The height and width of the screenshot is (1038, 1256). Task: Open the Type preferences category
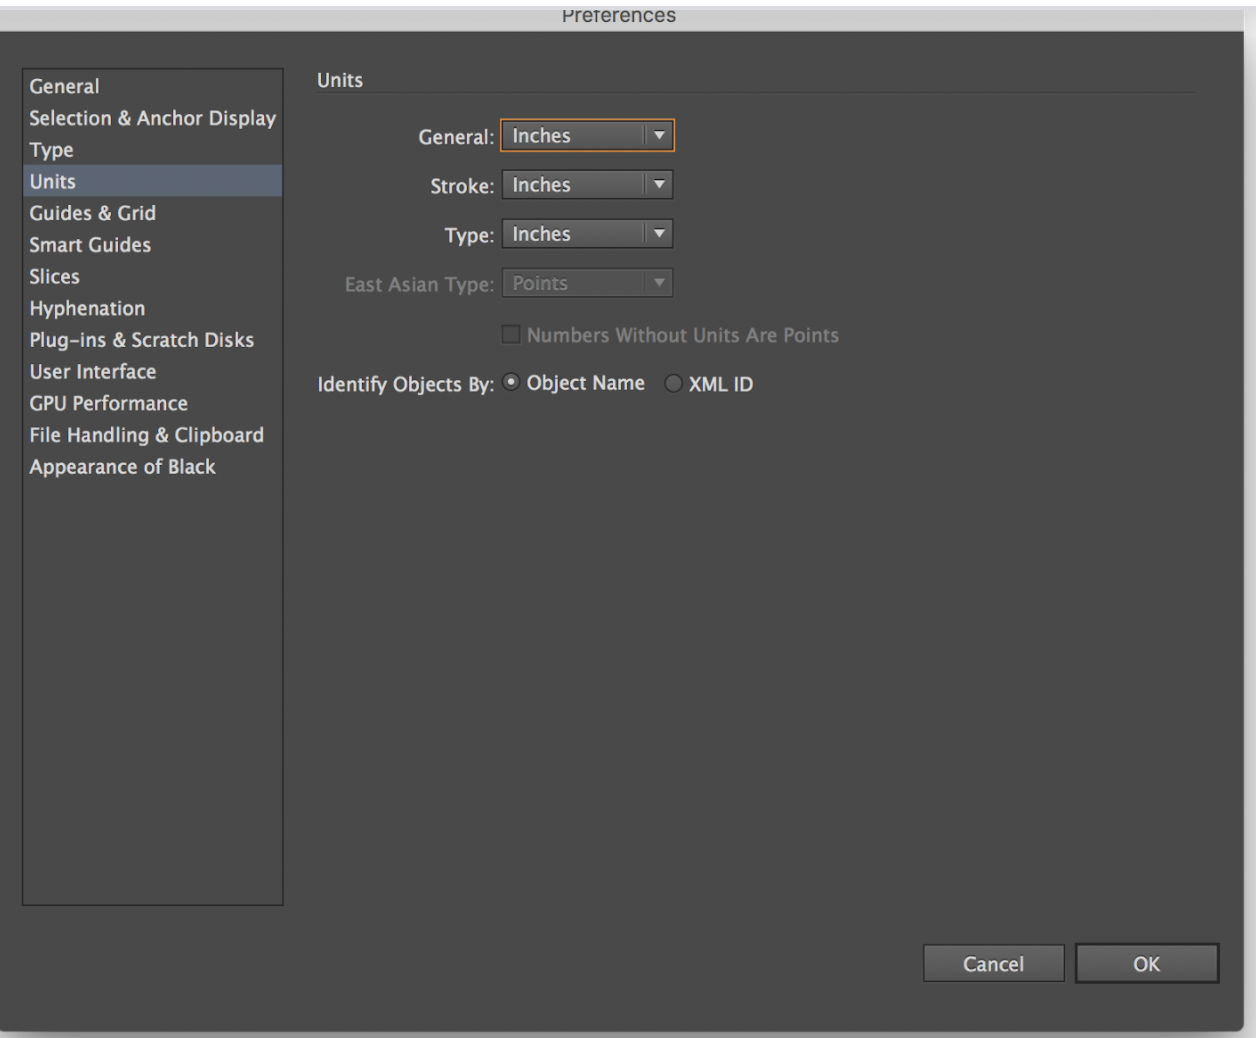[152, 150]
